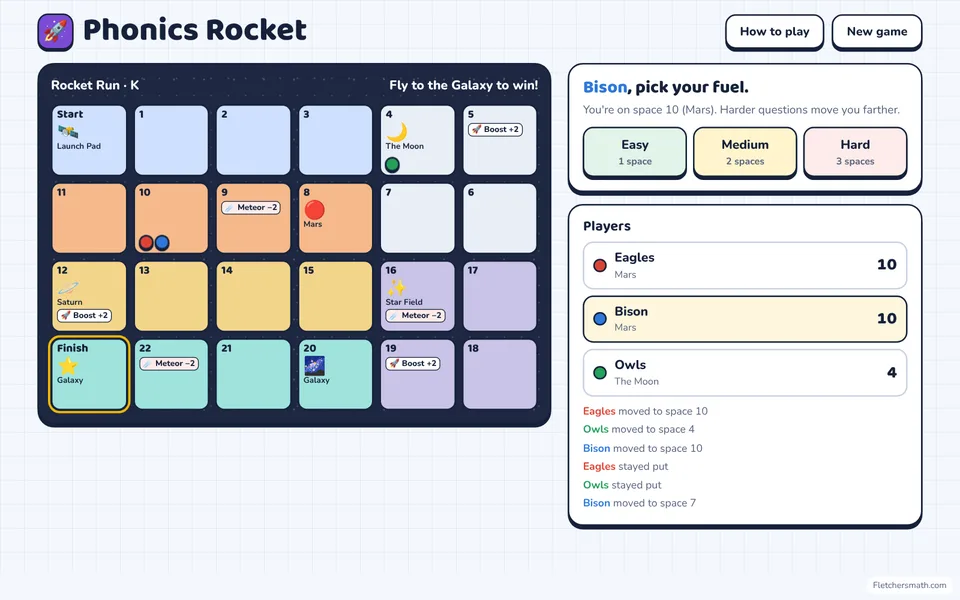
Task: Click board space 7
Action: tap(418, 218)
